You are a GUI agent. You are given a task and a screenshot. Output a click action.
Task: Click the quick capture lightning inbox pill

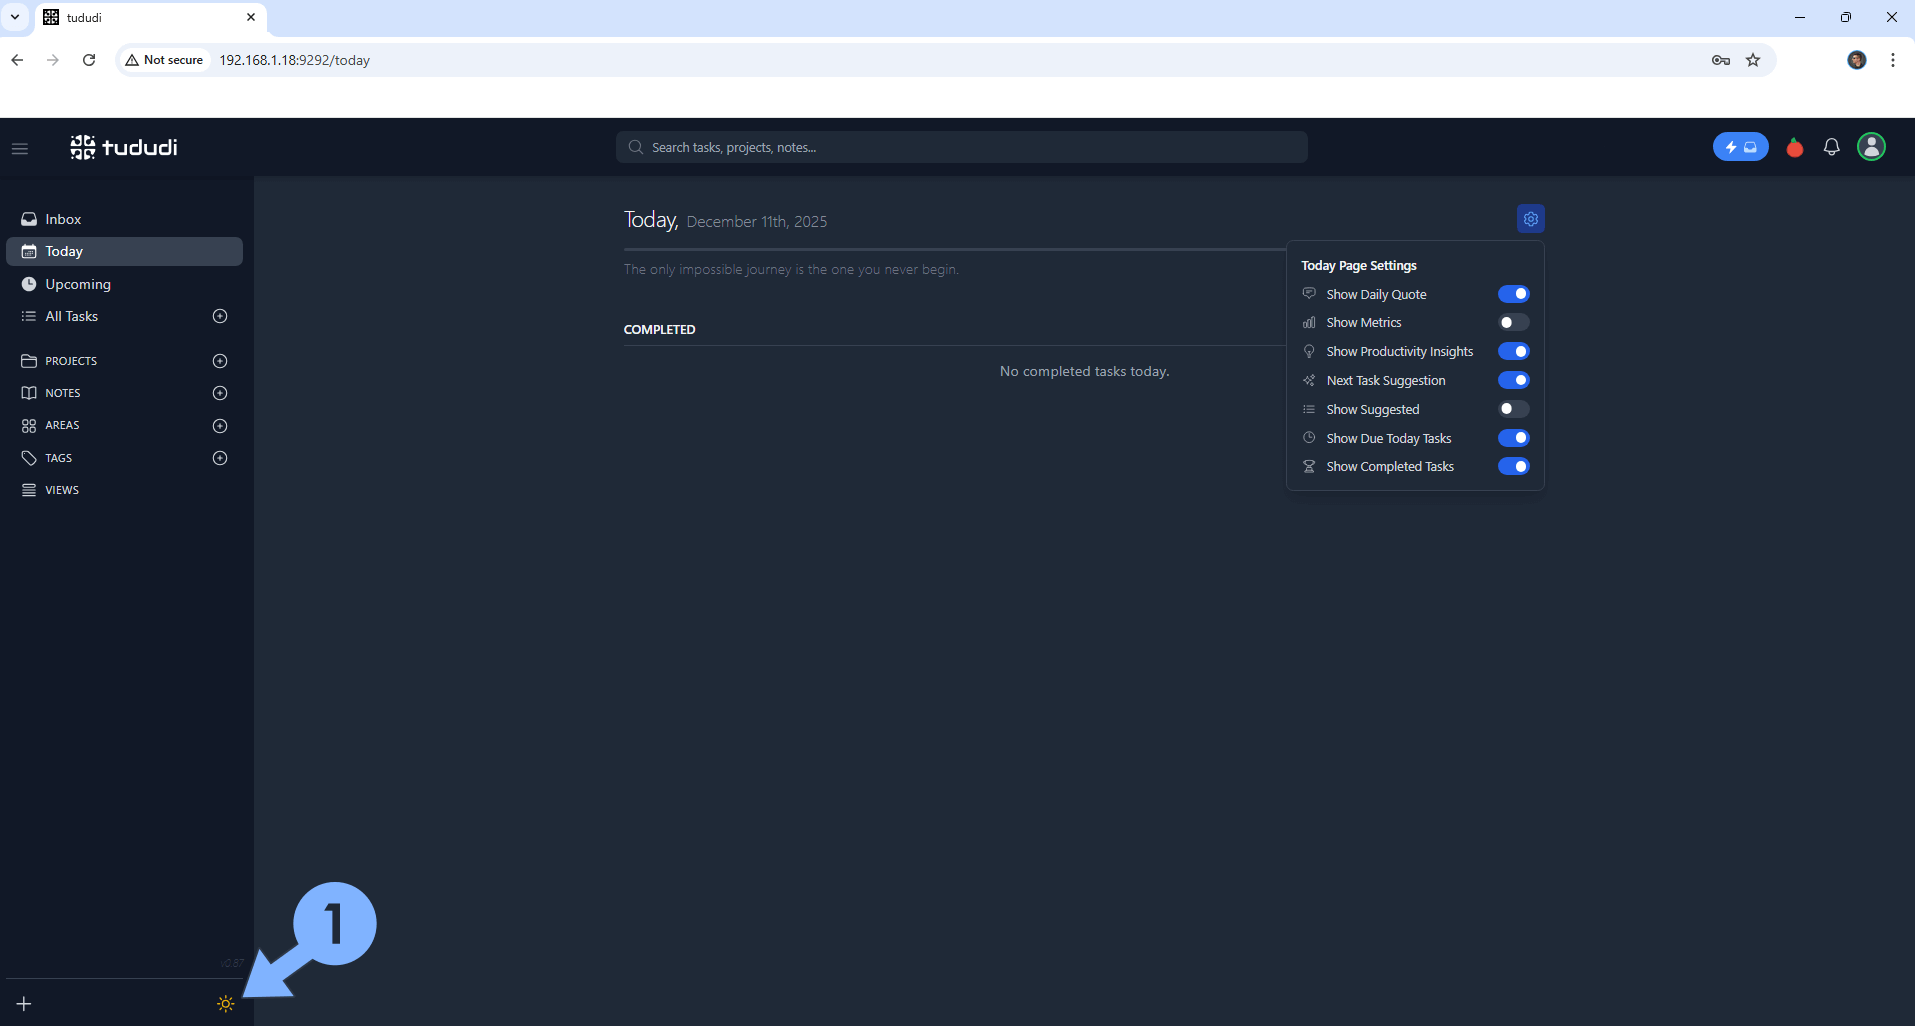pos(1740,146)
